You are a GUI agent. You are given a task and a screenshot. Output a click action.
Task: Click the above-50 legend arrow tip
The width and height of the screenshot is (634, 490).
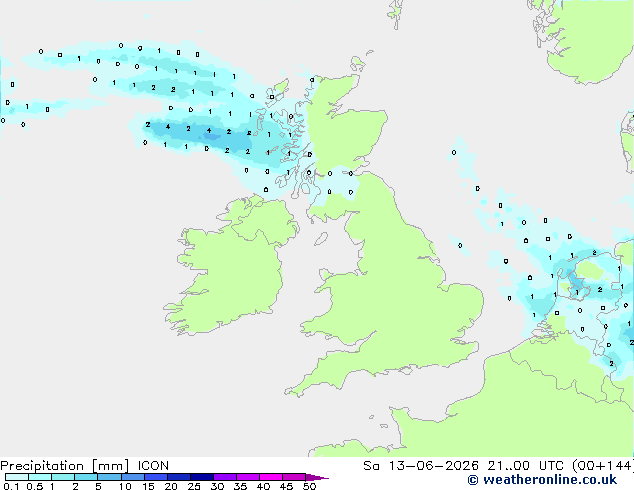pos(317,478)
